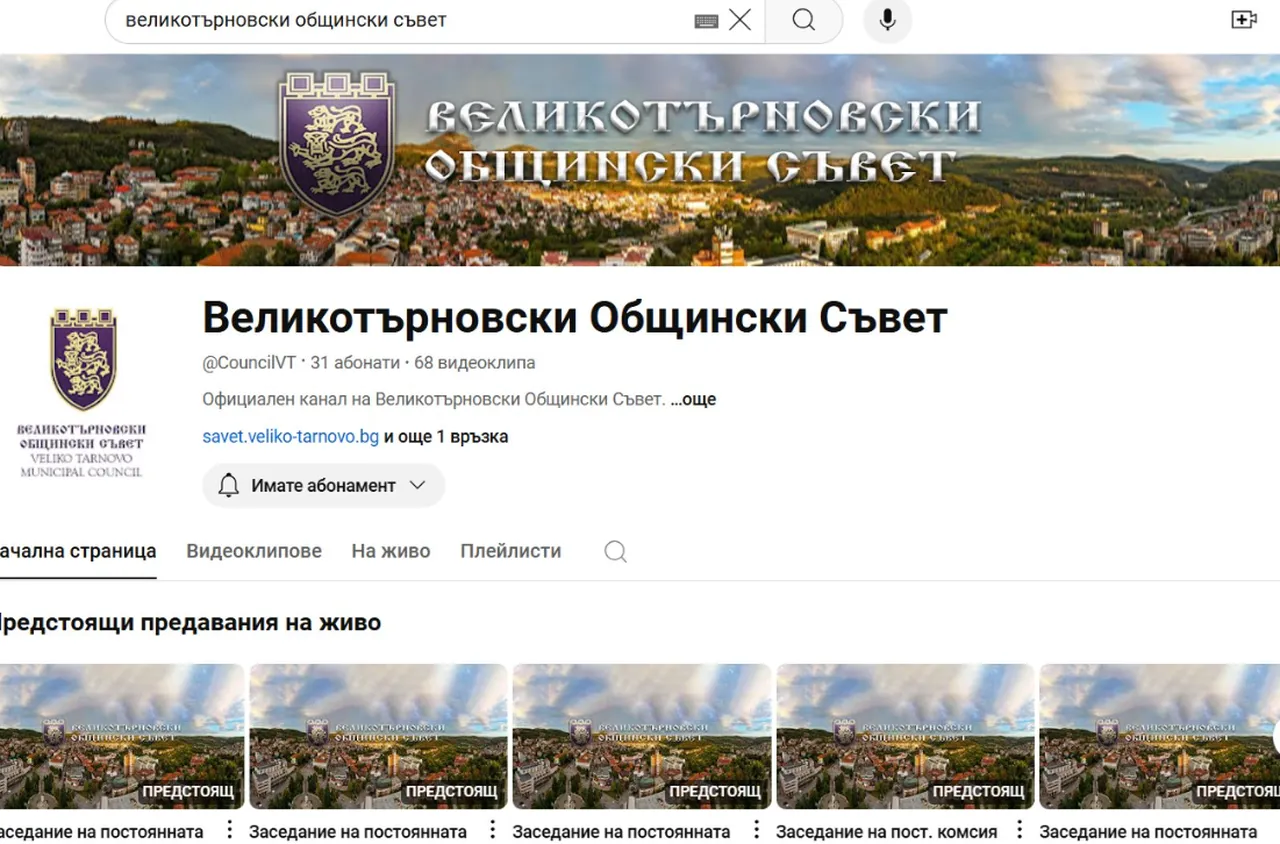Image resolution: width=1280 pixels, height=844 pixels.
Task: Click the notification bell icon on subscription button
Action: [x=229, y=486]
